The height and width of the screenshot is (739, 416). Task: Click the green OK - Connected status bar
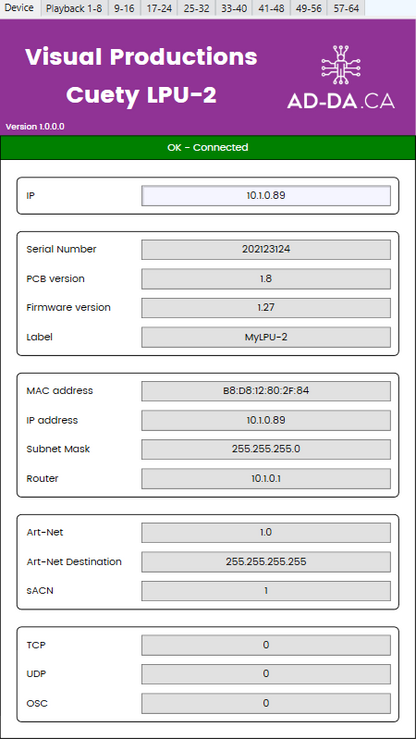click(208, 148)
